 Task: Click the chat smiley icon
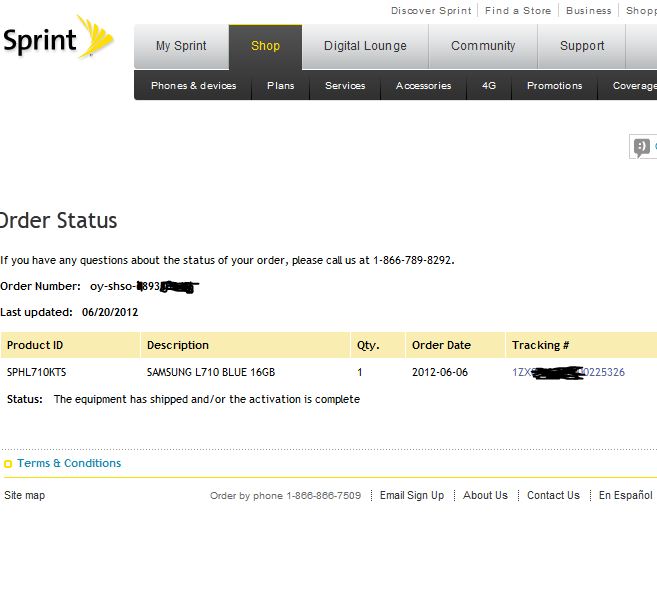[641, 147]
